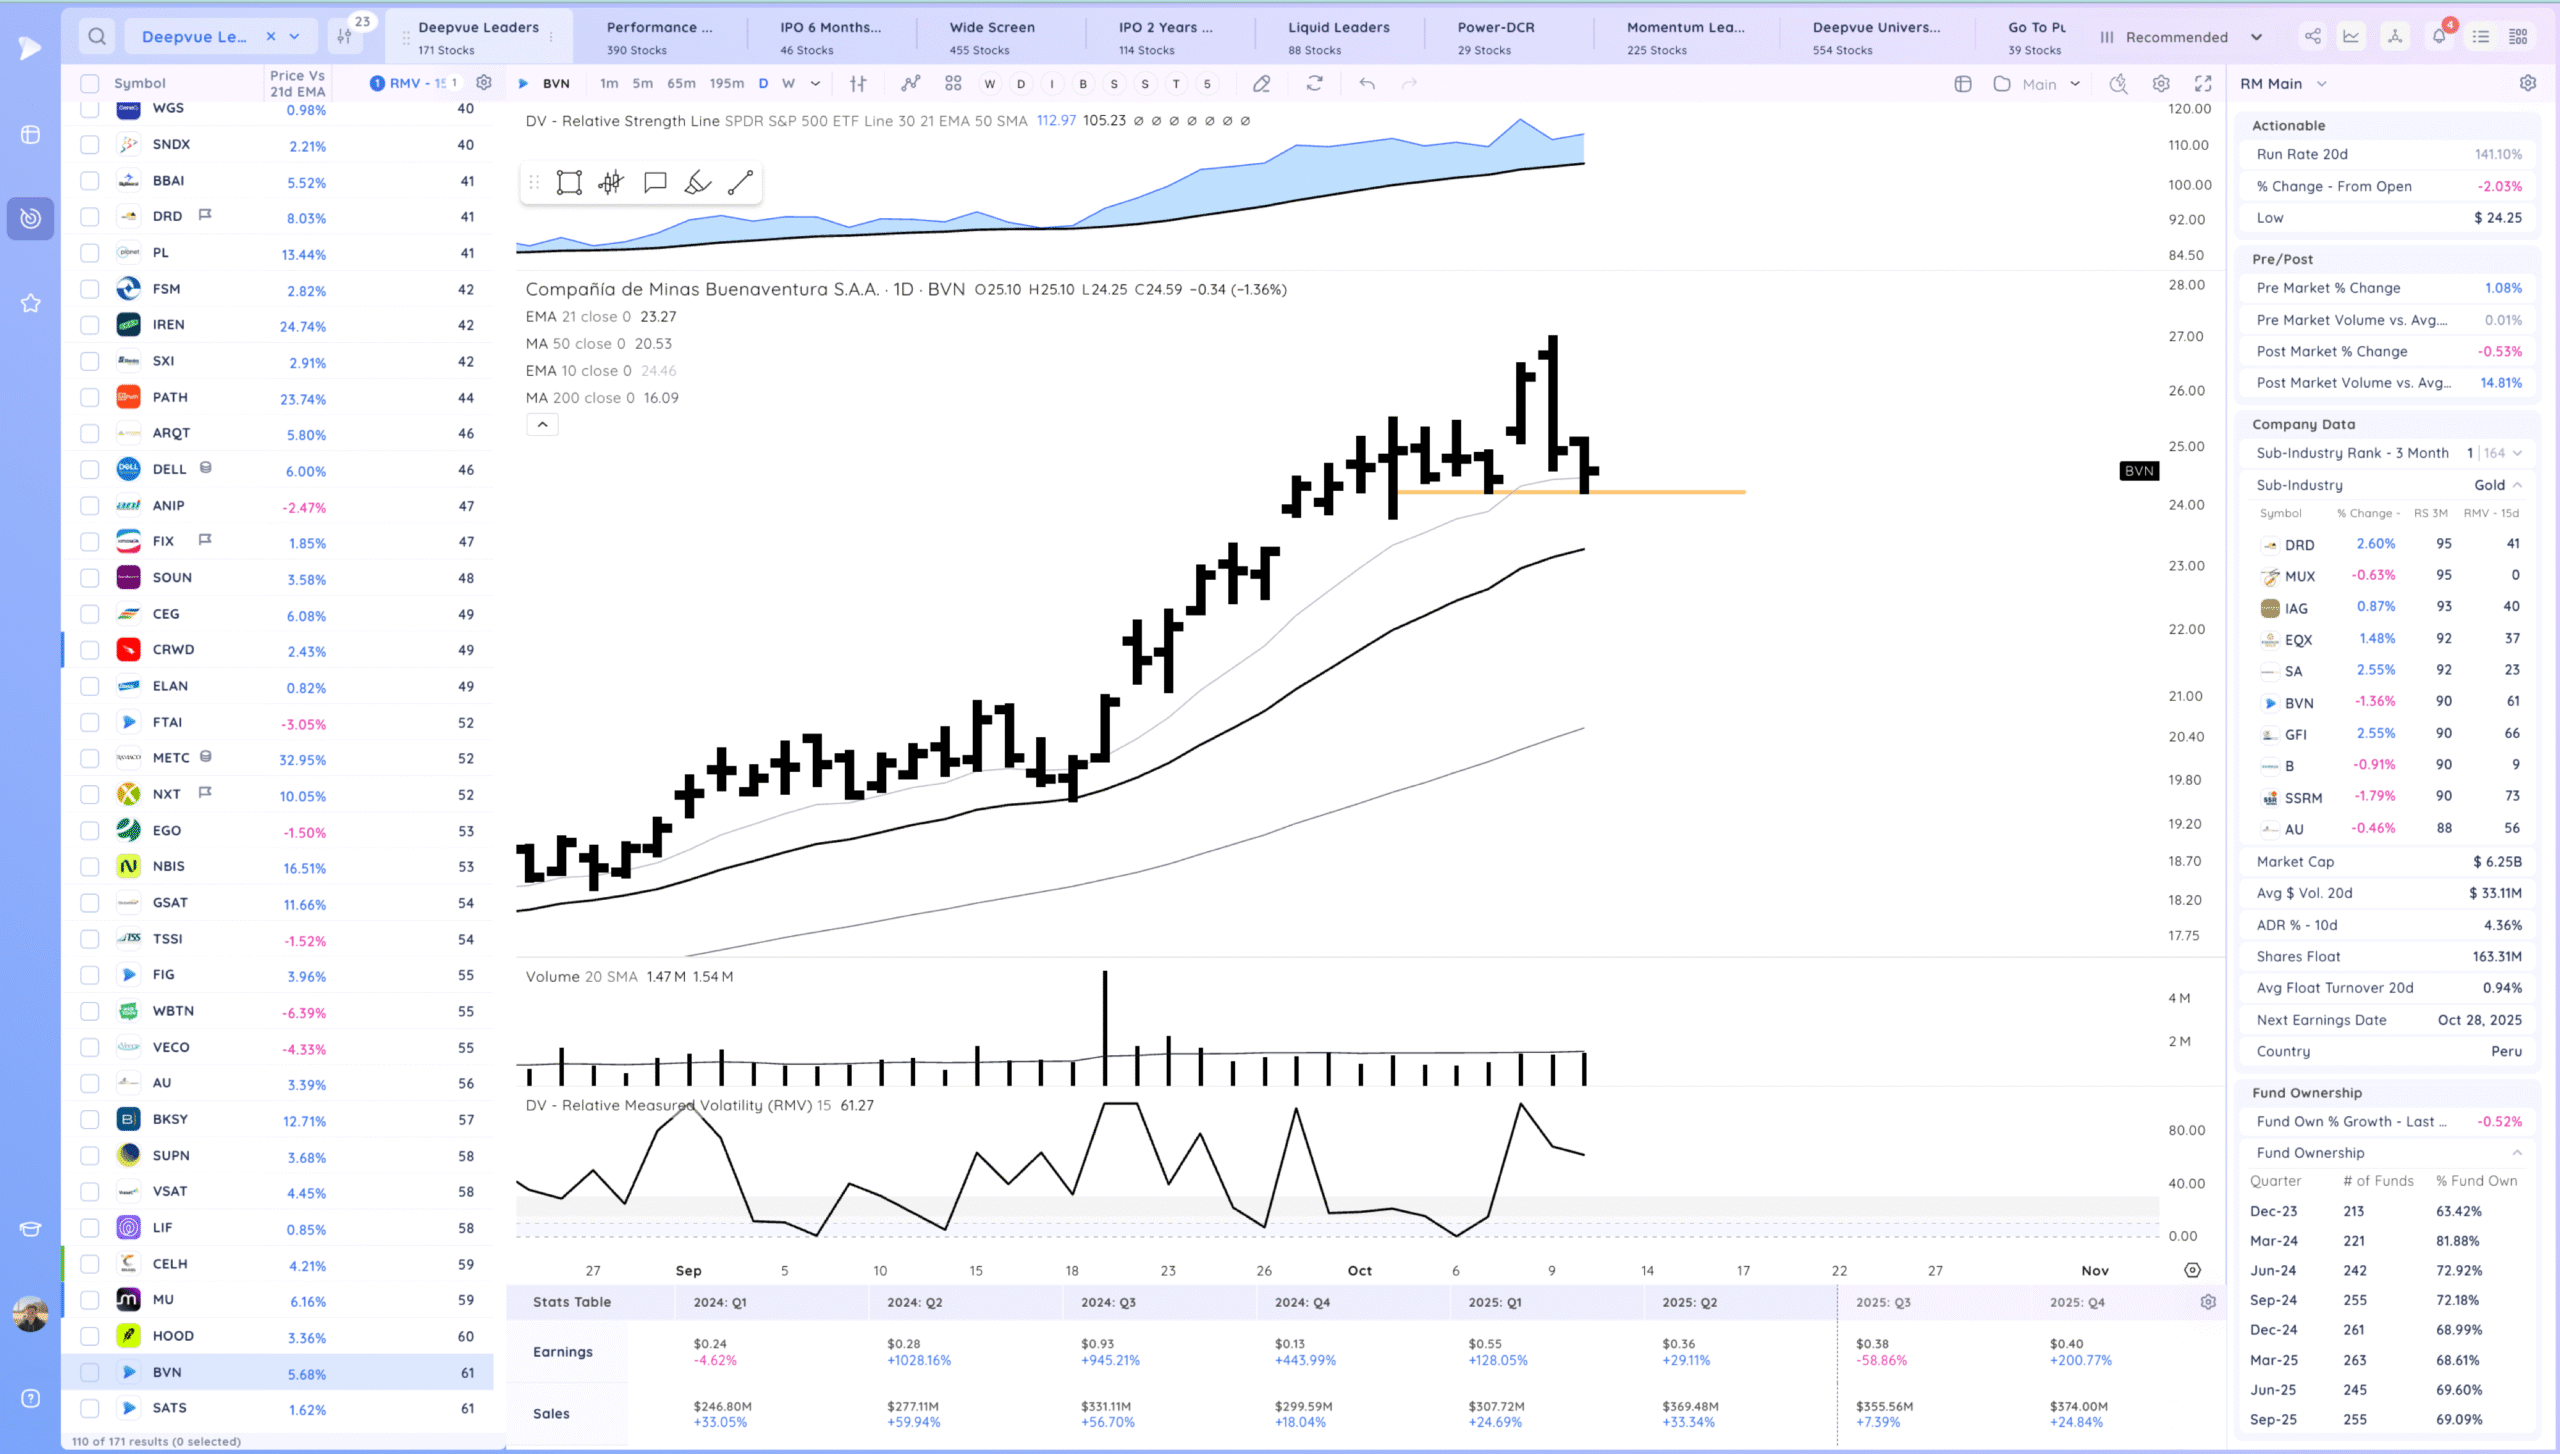This screenshot has height=1454, width=2560.
Task: Open the notifications bell icon
Action: (x=2439, y=37)
